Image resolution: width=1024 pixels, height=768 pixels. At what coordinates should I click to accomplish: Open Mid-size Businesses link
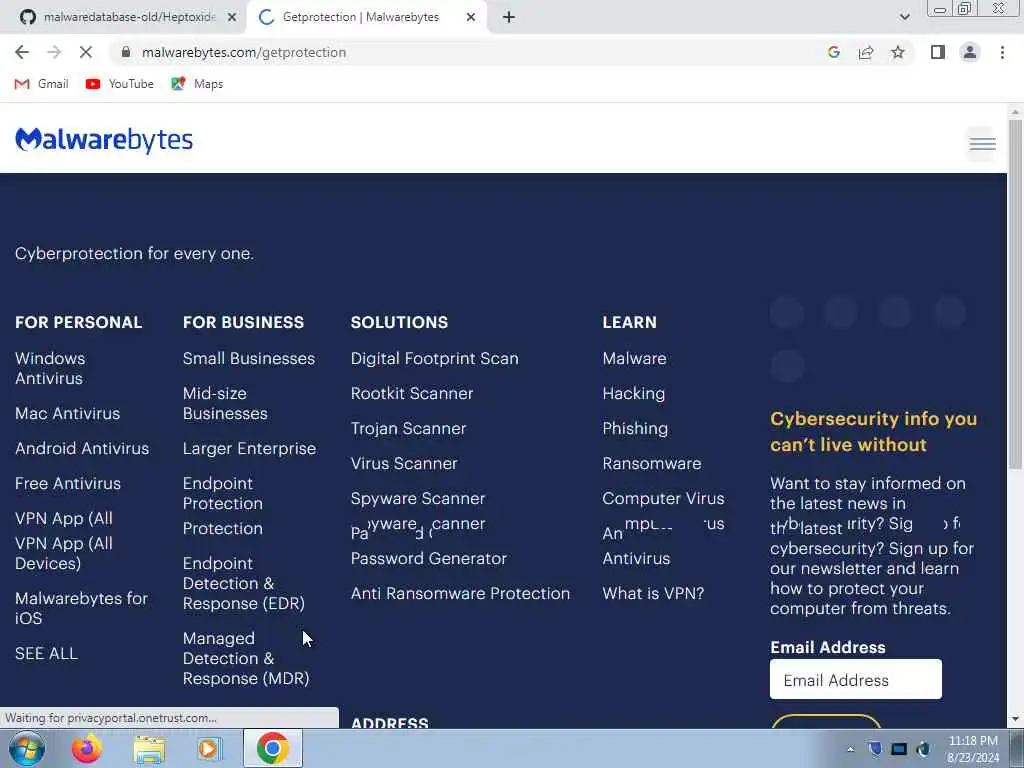(x=225, y=404)
